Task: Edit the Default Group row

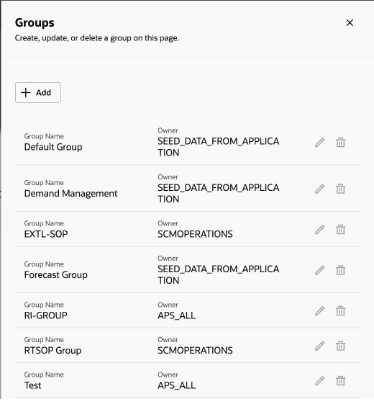Action: pyautogui.click(x=320, y=142)
